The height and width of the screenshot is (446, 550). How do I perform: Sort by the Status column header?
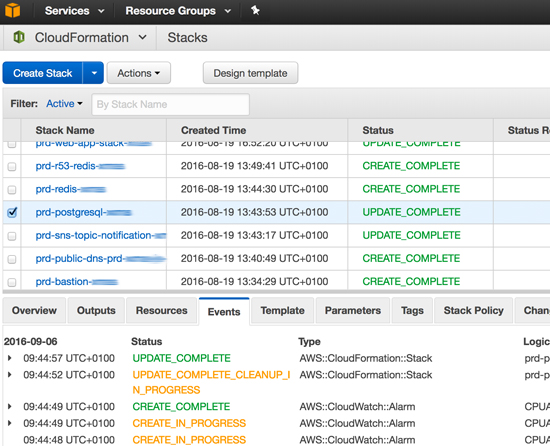378,130
